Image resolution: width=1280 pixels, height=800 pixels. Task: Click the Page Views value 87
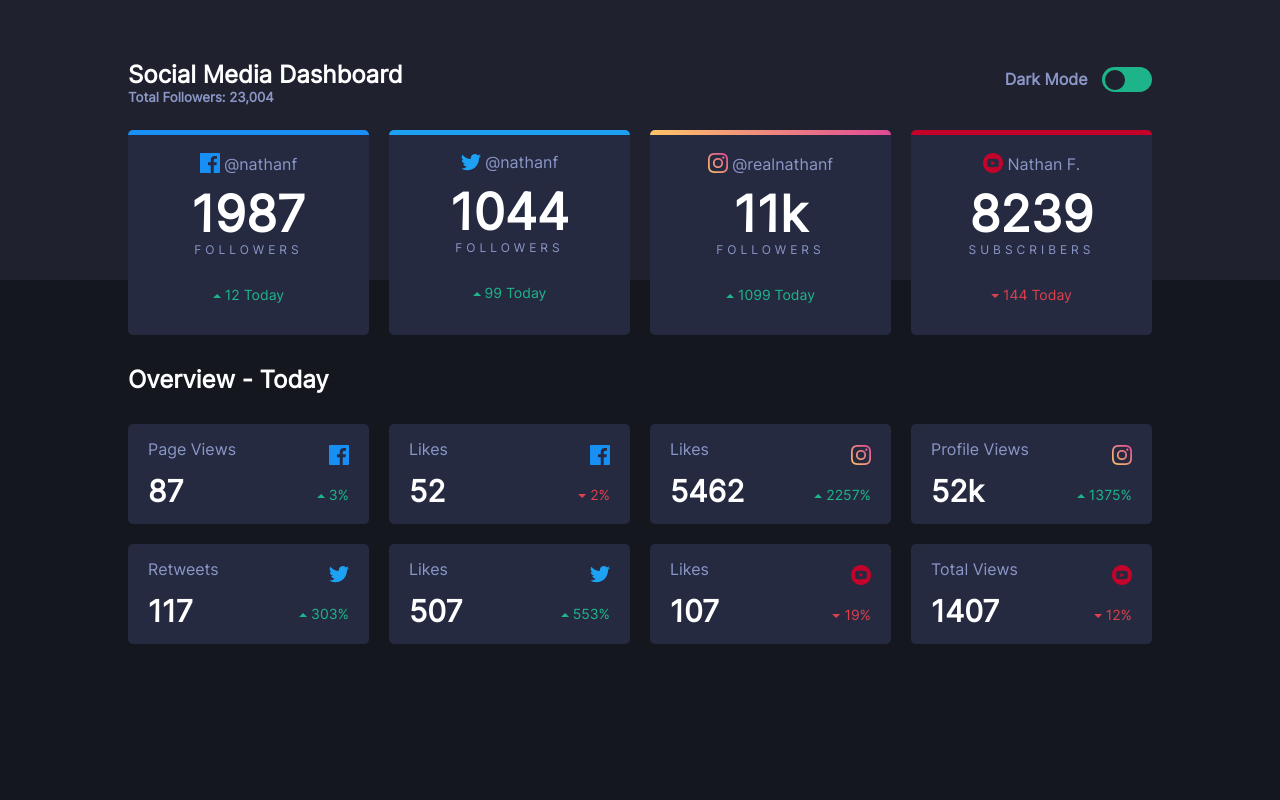coord(166,491)
